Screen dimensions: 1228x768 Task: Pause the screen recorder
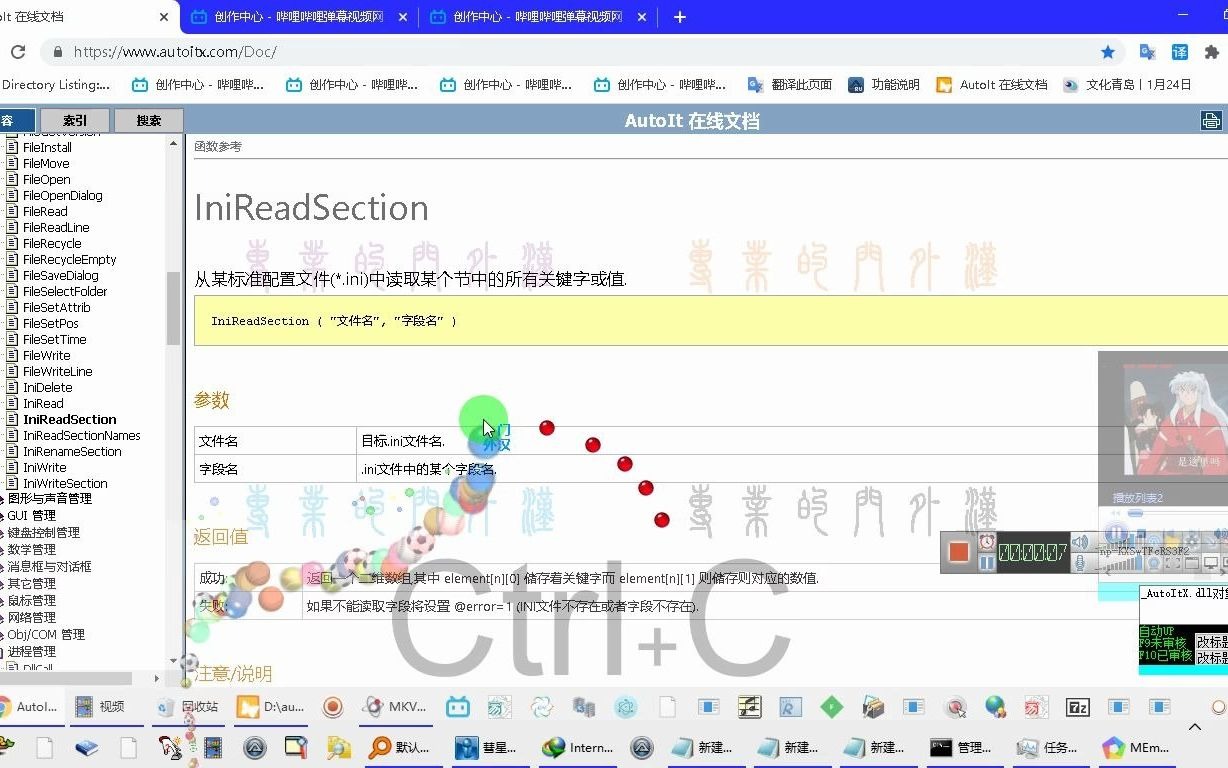[987, 563]
